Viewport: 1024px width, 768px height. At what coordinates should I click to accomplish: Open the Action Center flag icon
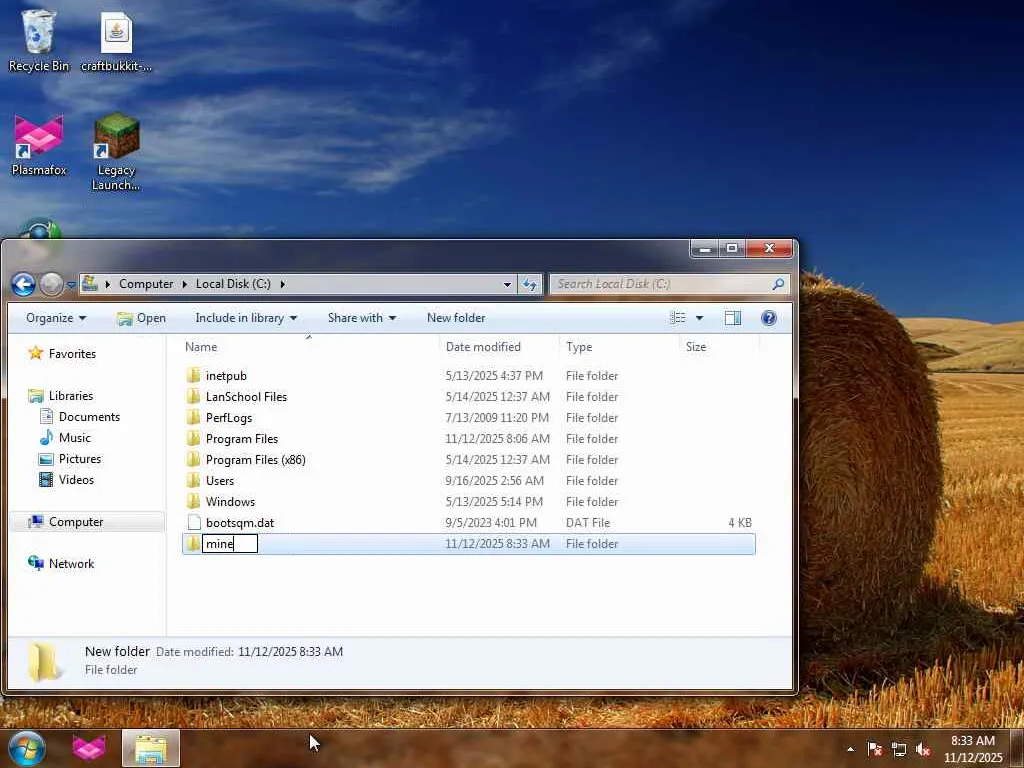pyautogui.click(x=874, y=749)
